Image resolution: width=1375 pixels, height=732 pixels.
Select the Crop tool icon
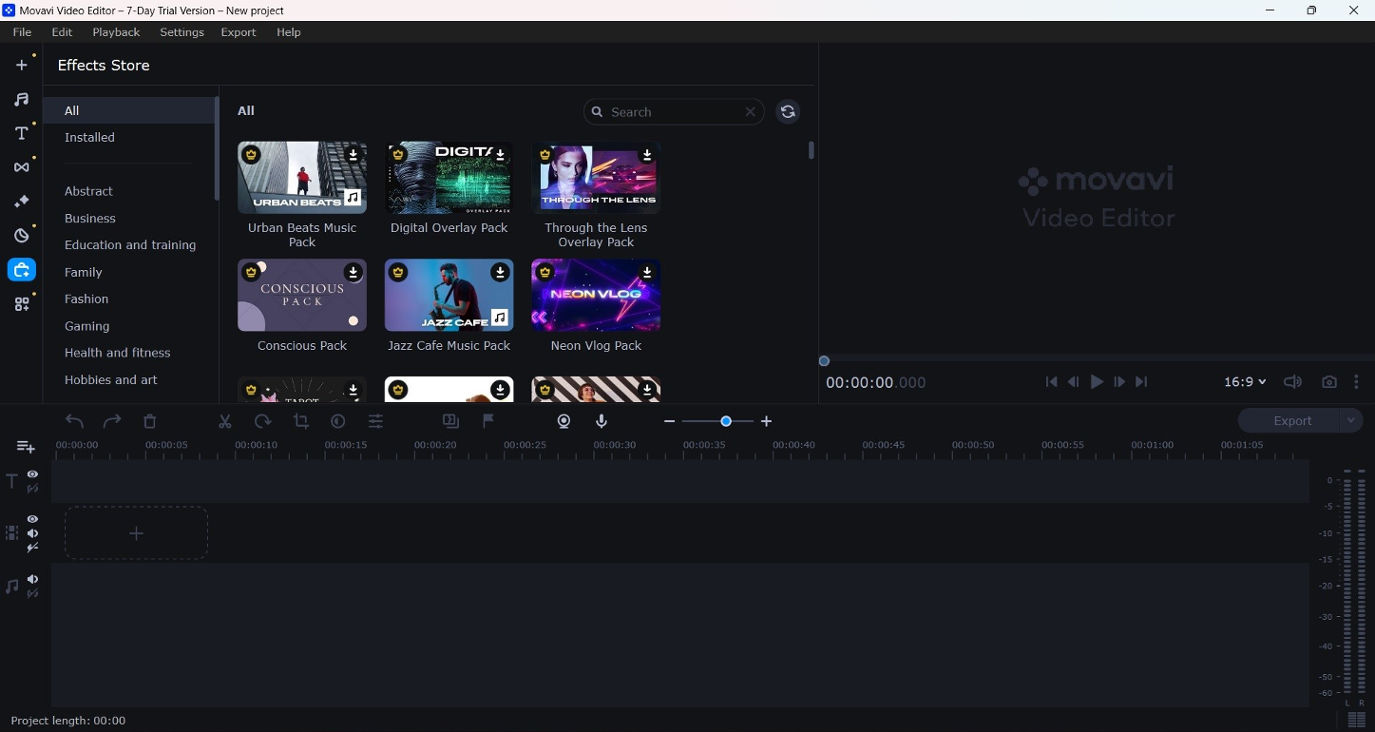[x=301, y=421]
